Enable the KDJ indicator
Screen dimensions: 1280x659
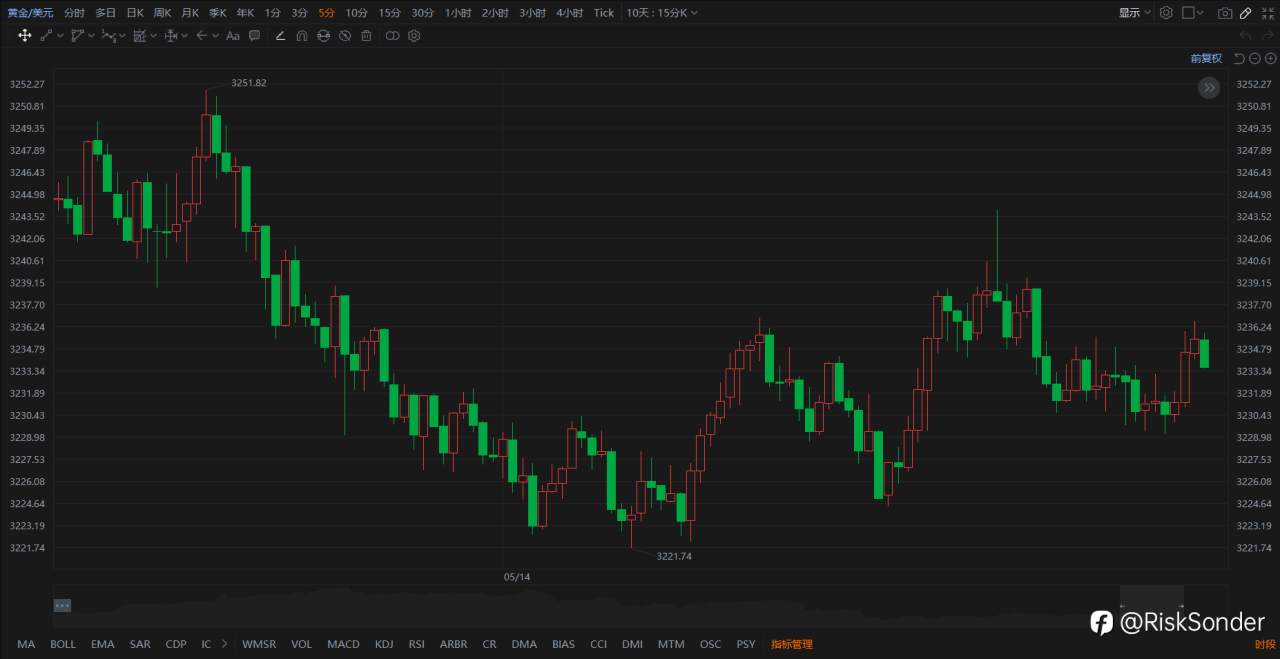pyautogui.click(x=384, y=644)
